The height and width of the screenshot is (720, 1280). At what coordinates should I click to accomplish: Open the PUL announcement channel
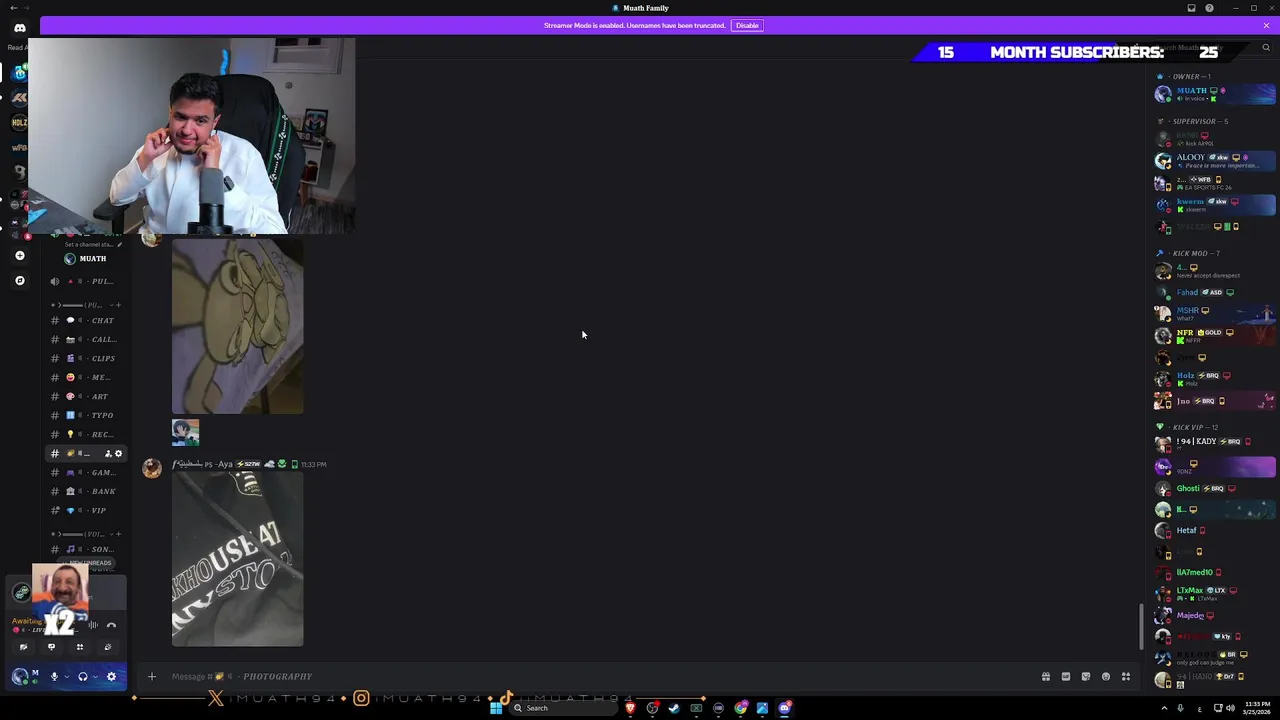pyautogui.click(x=87, y=281)
